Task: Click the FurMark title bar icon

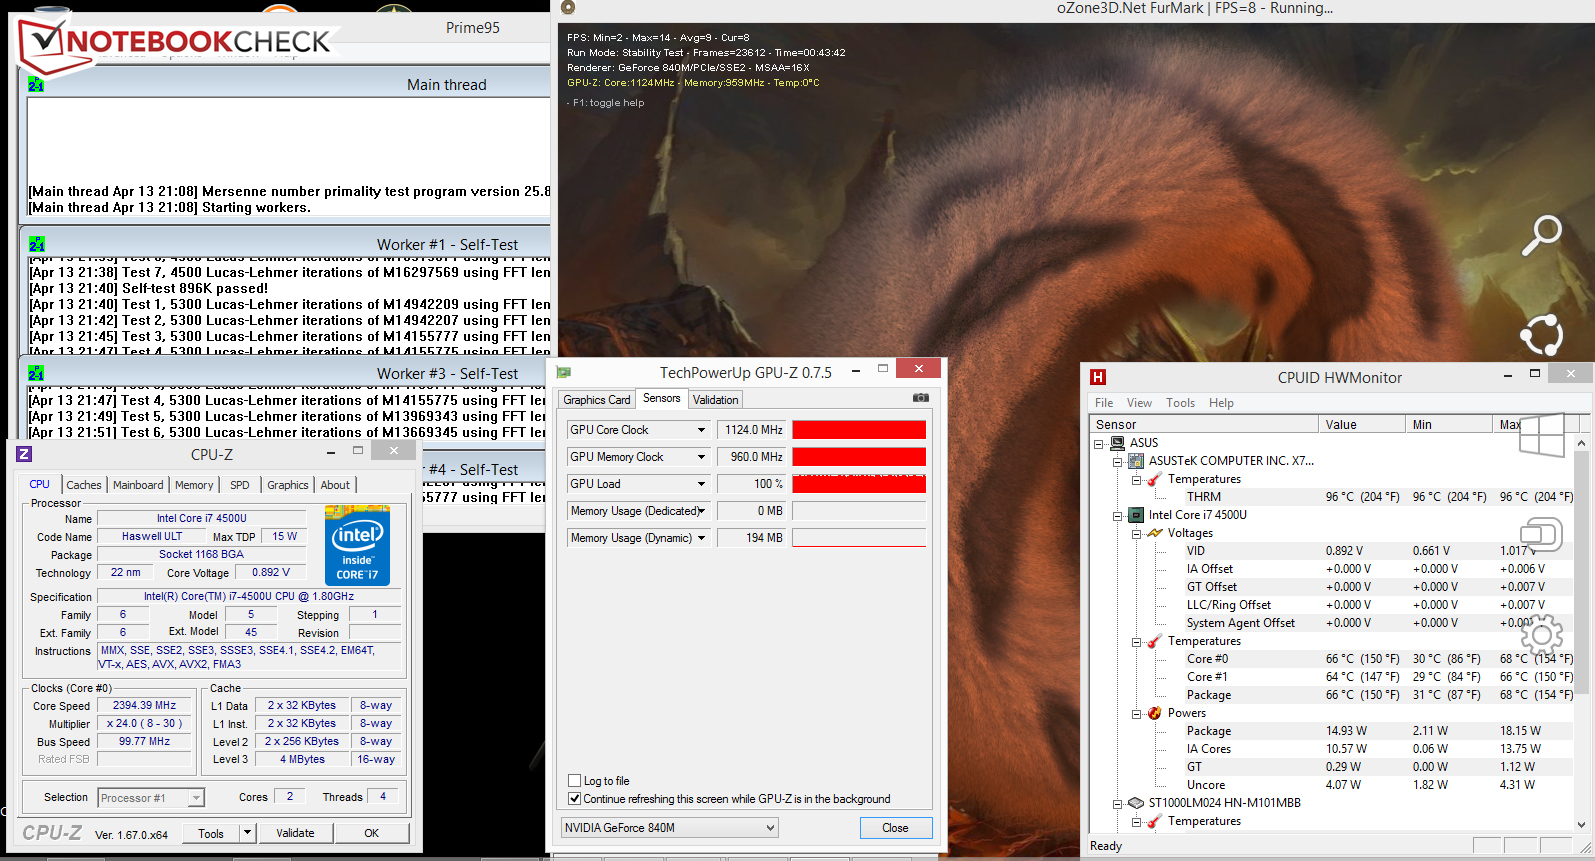Action: tap(568, 8)
